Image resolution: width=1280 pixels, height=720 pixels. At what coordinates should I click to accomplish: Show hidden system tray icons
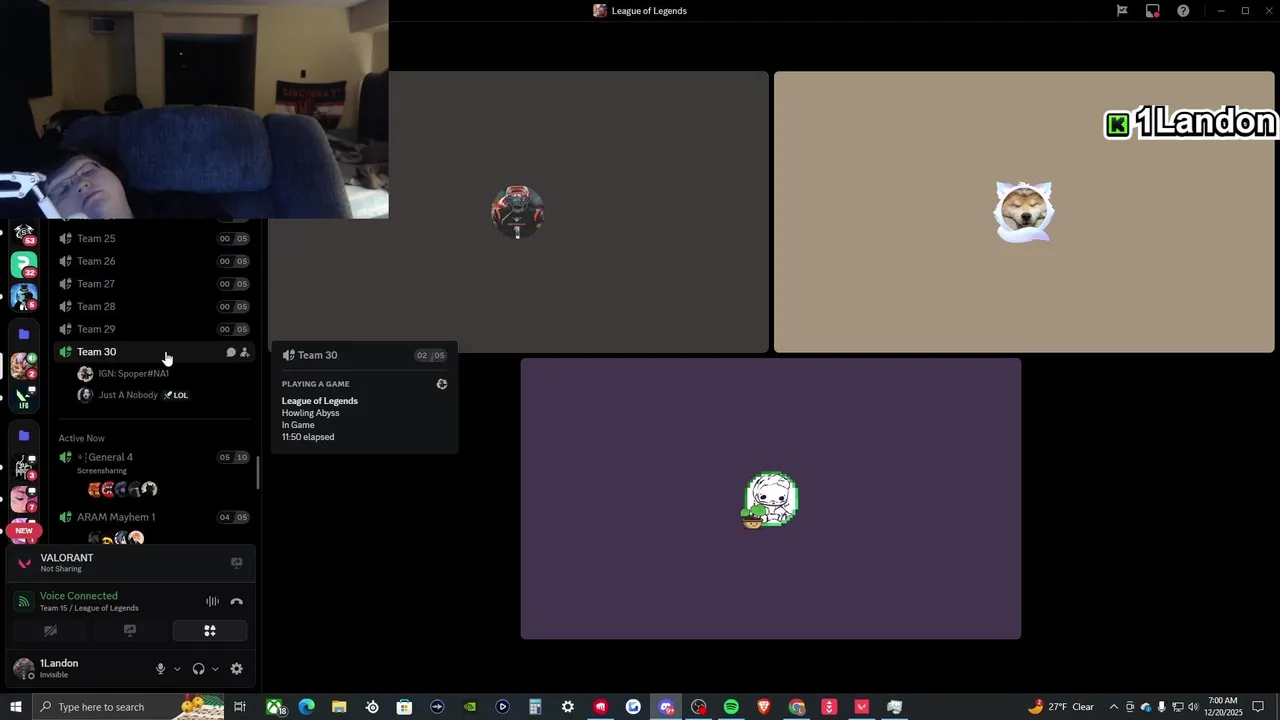click(1113, 707)
